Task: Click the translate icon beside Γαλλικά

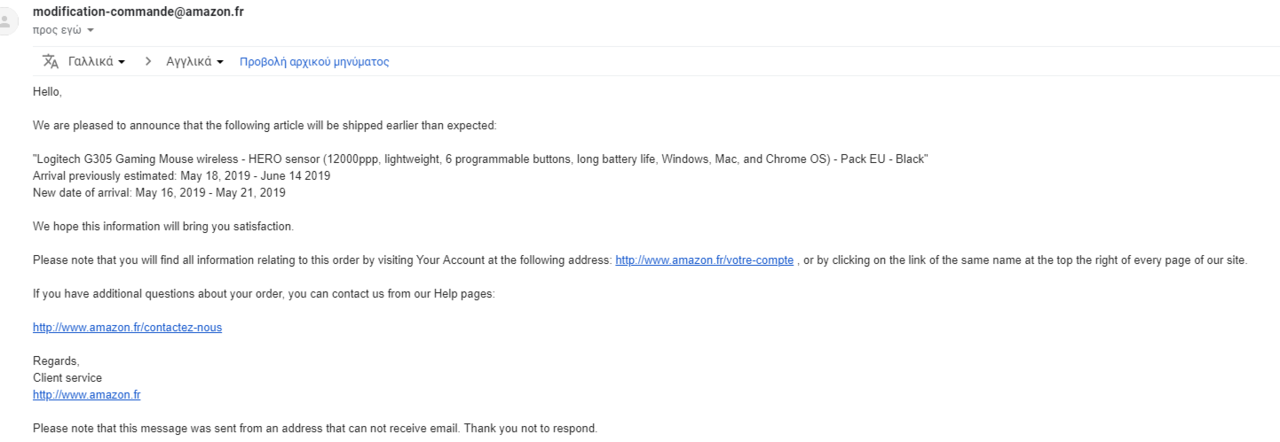Action: click(x=51, y=61)
